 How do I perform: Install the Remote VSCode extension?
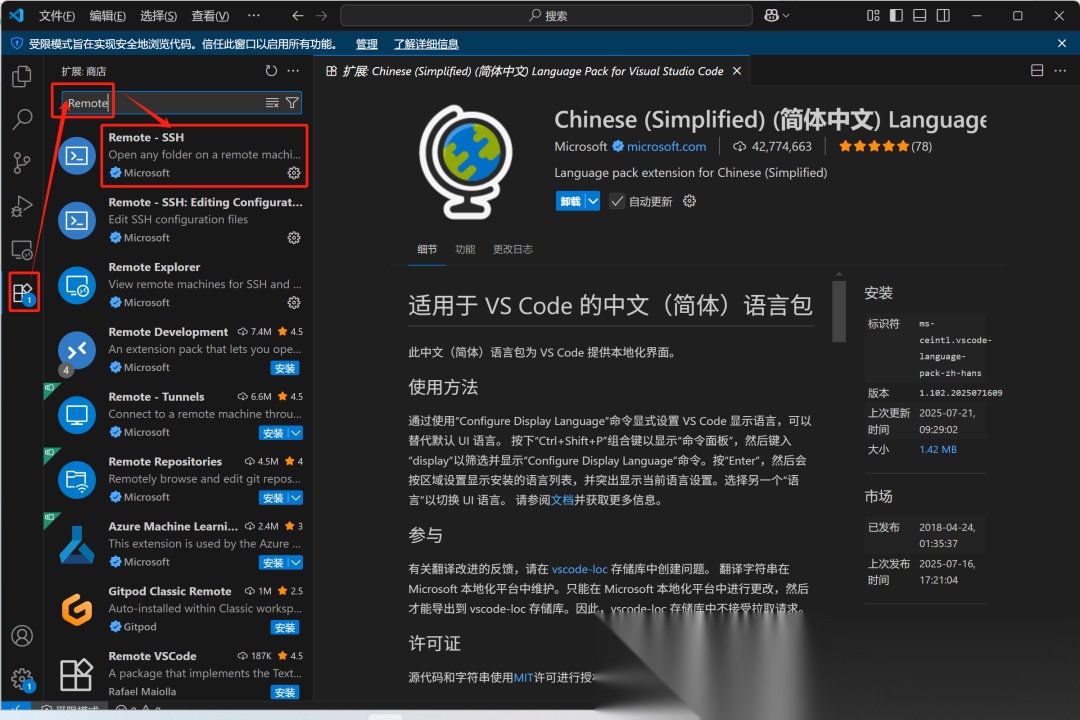point(284,692)
